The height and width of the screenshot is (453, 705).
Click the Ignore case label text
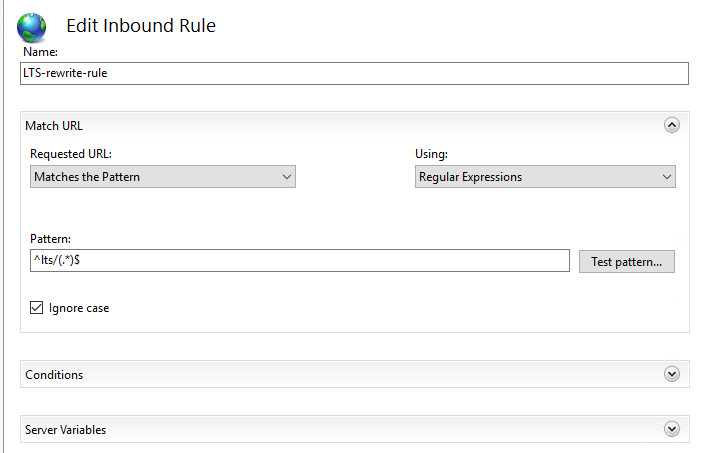(79, 308)
